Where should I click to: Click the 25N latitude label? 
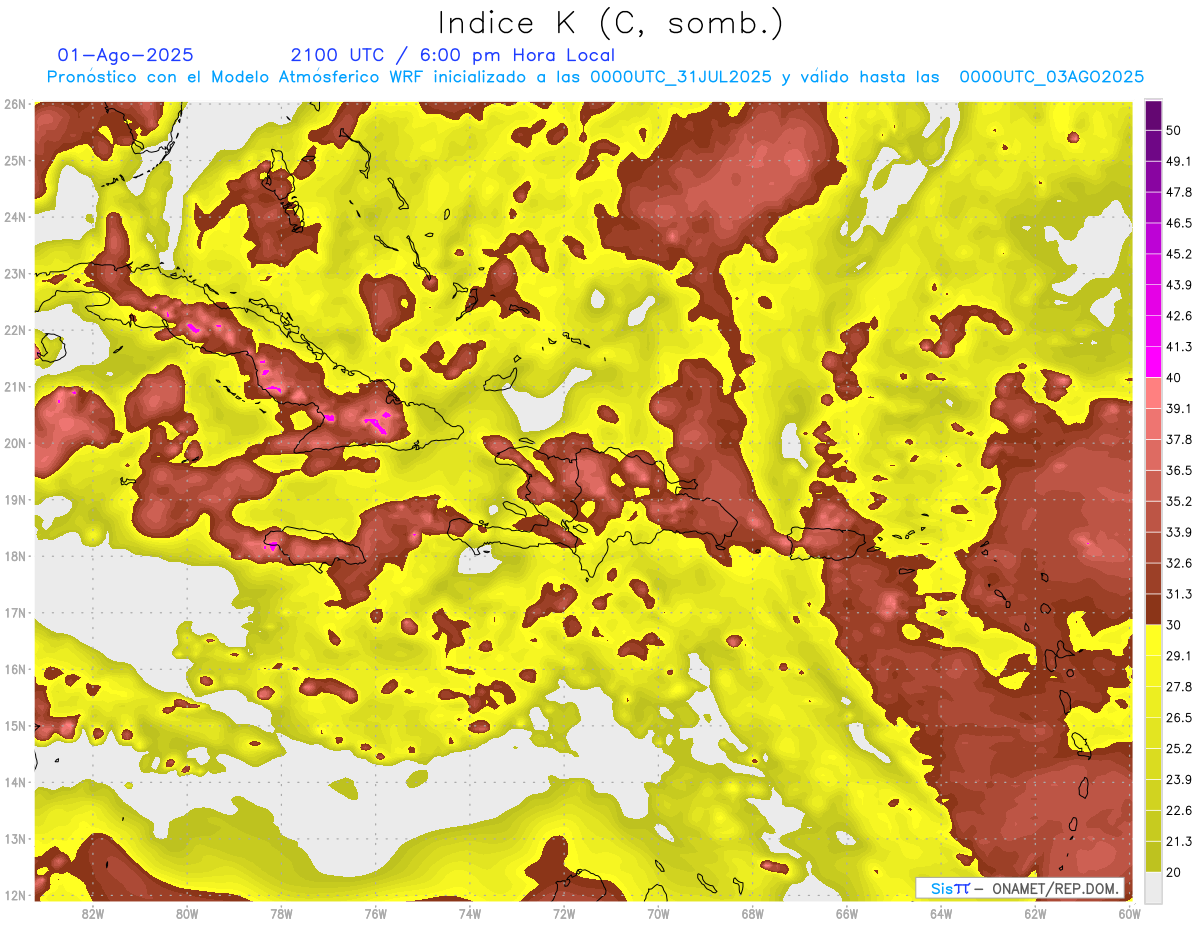pyautogui.click(x=14, y=160)
